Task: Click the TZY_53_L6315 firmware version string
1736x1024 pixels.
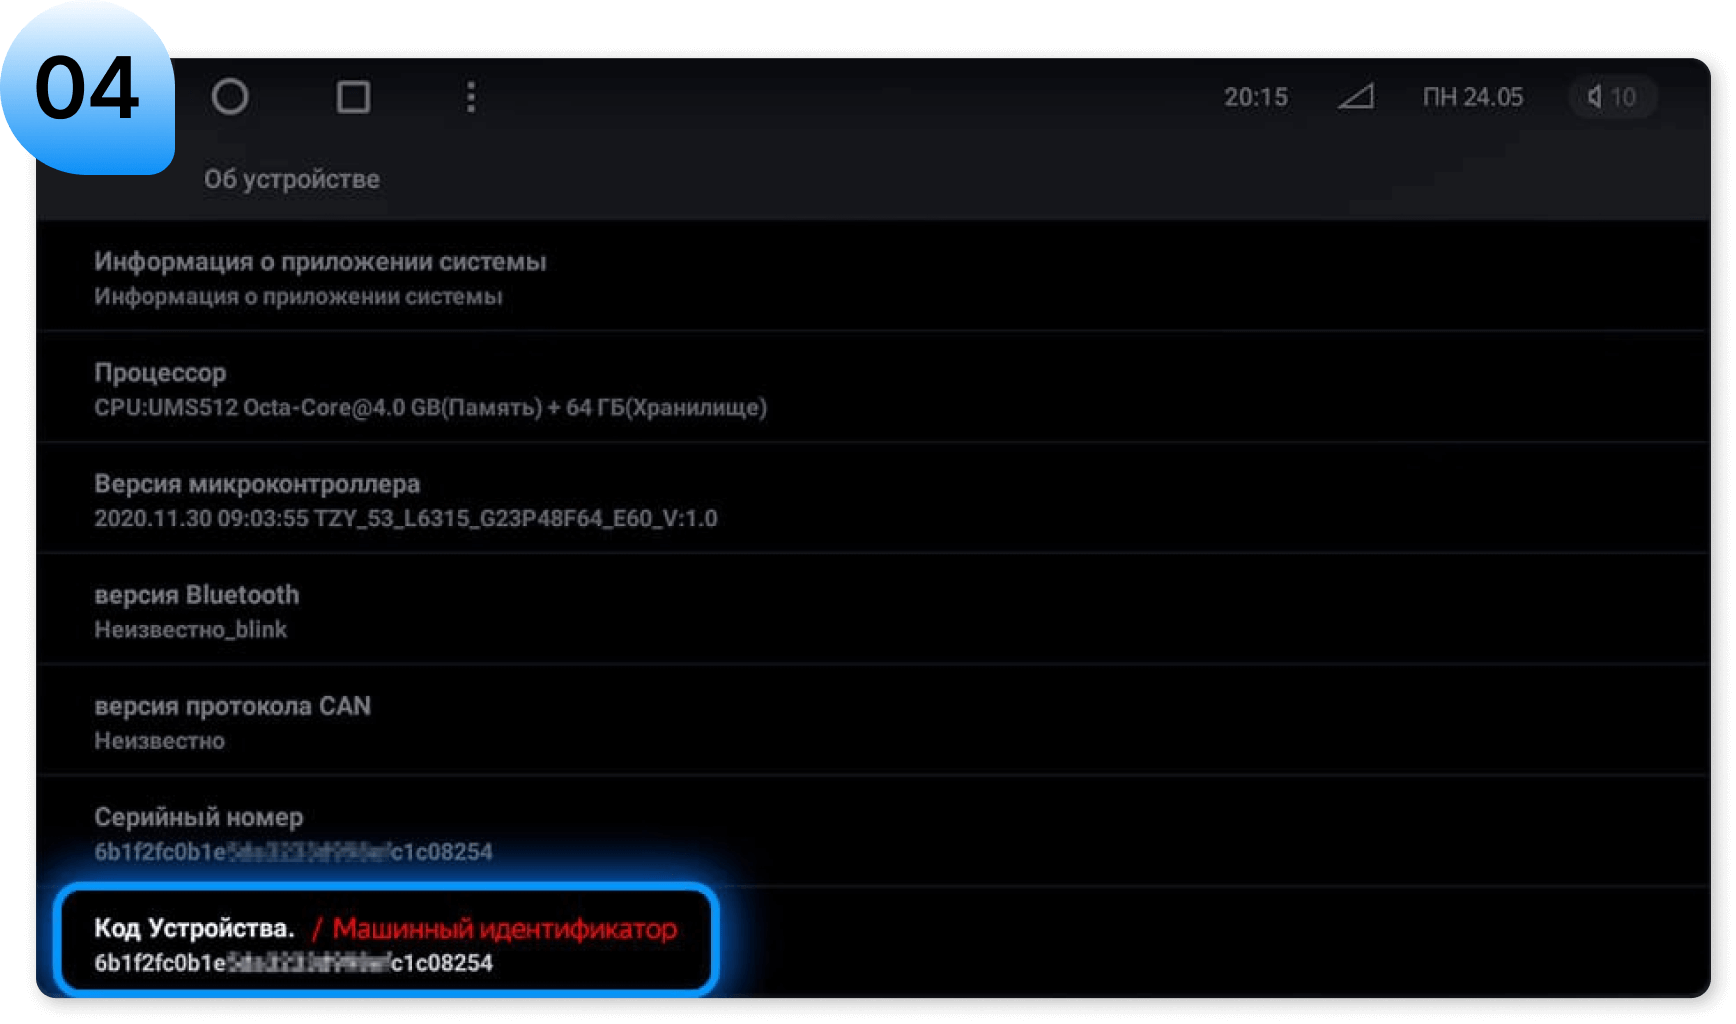Action: 515,519
